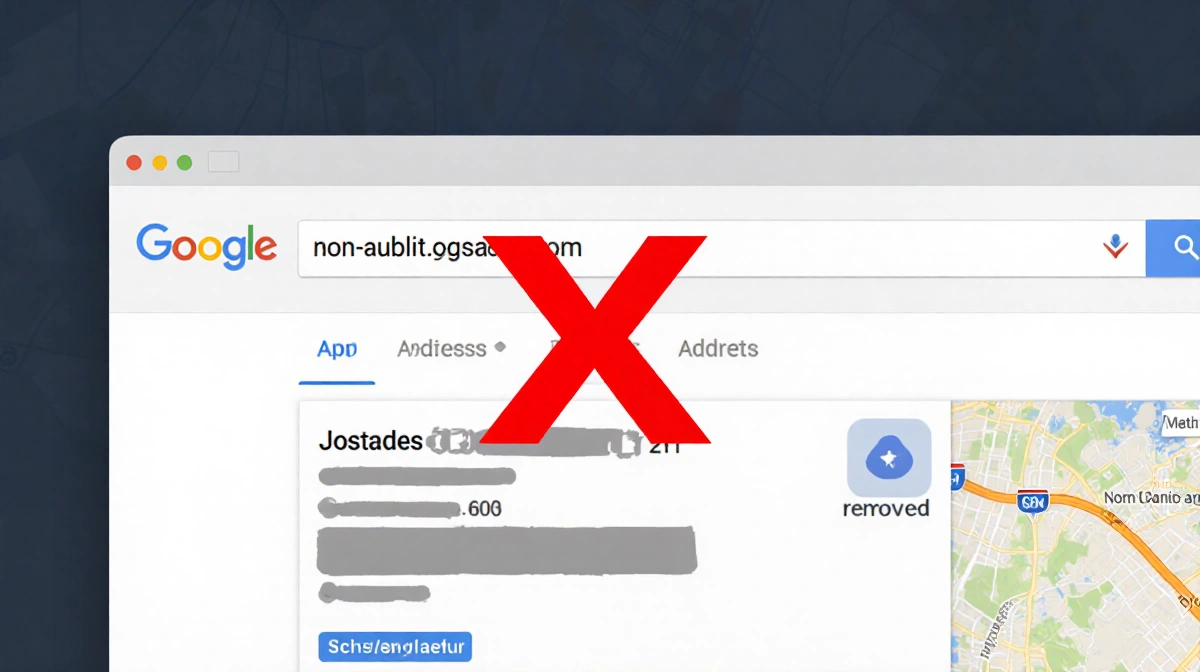The width and height of the screenshot is (1200, 672).
Task: Click the map preview beside the result
Action: click(1076, 536)
